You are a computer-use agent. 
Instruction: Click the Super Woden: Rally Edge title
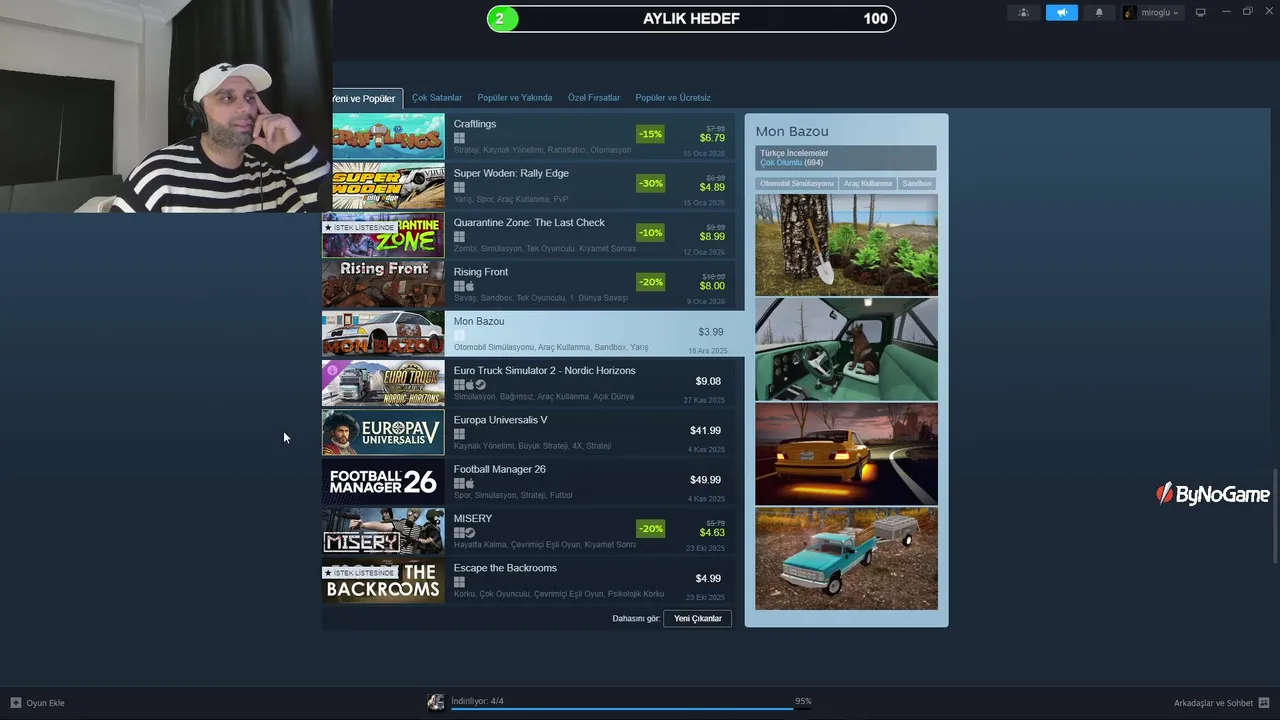[x=511, y=173]
